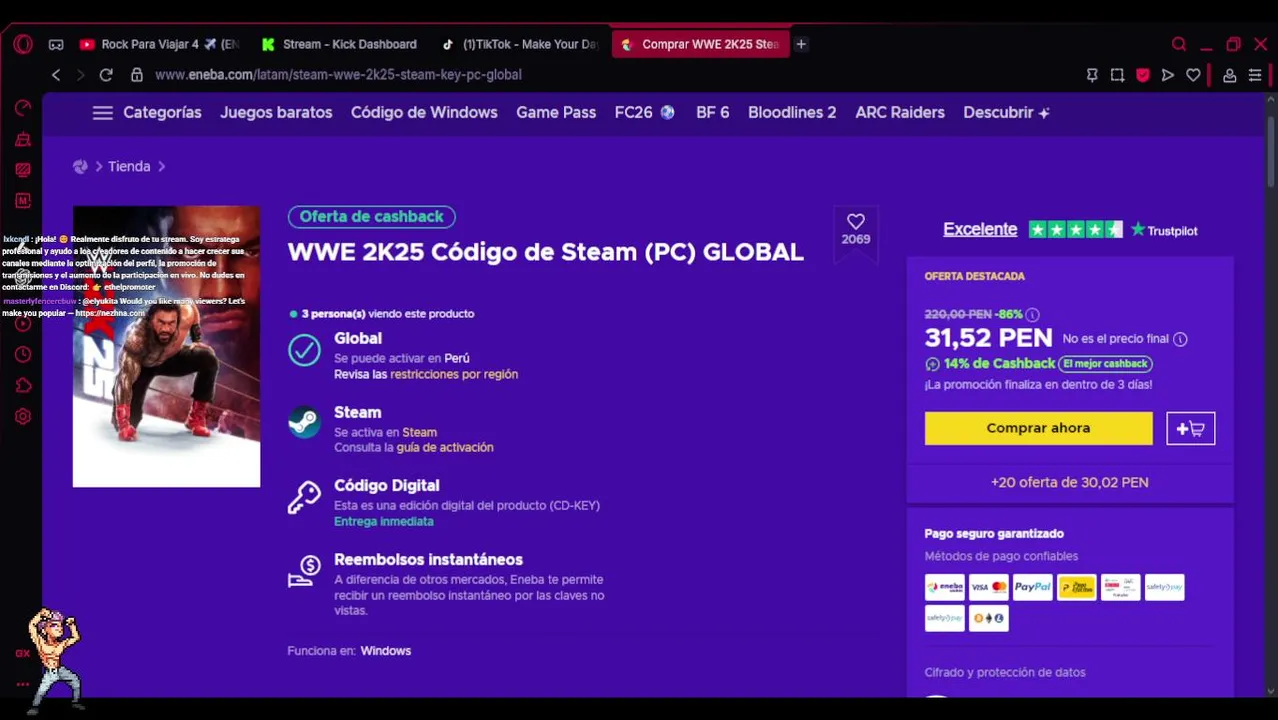Add product to cart with cart icon

1190,429
